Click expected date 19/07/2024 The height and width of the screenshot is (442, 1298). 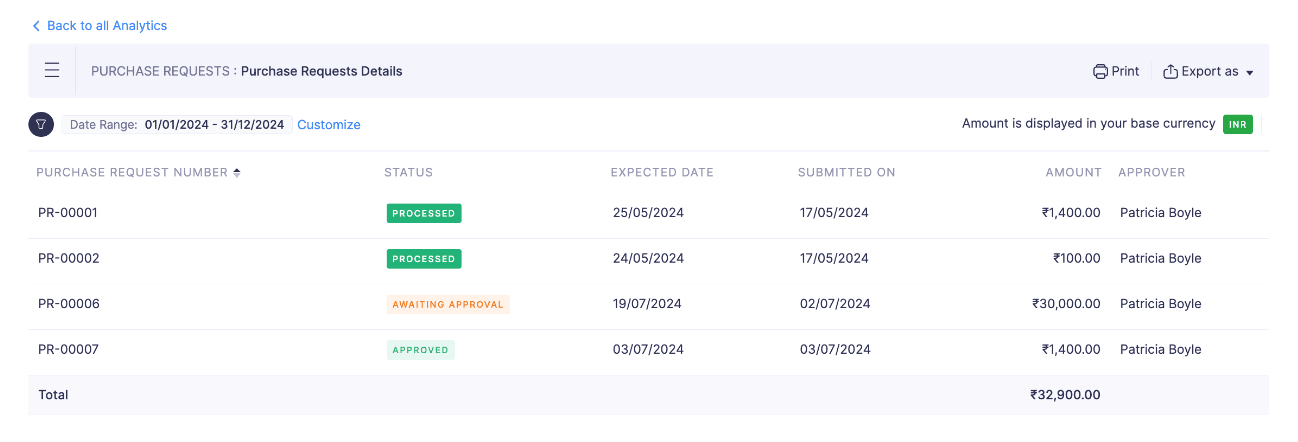coord(647,304)
